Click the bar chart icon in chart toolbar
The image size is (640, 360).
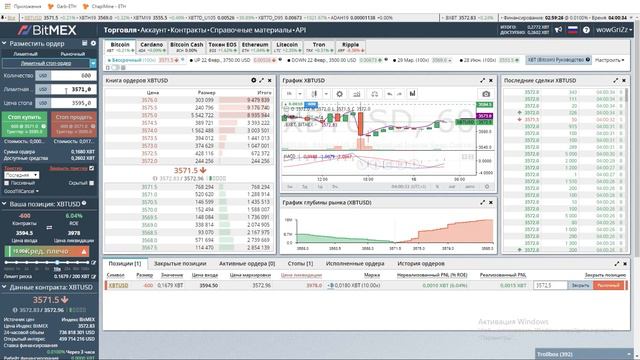click(413, 94)
